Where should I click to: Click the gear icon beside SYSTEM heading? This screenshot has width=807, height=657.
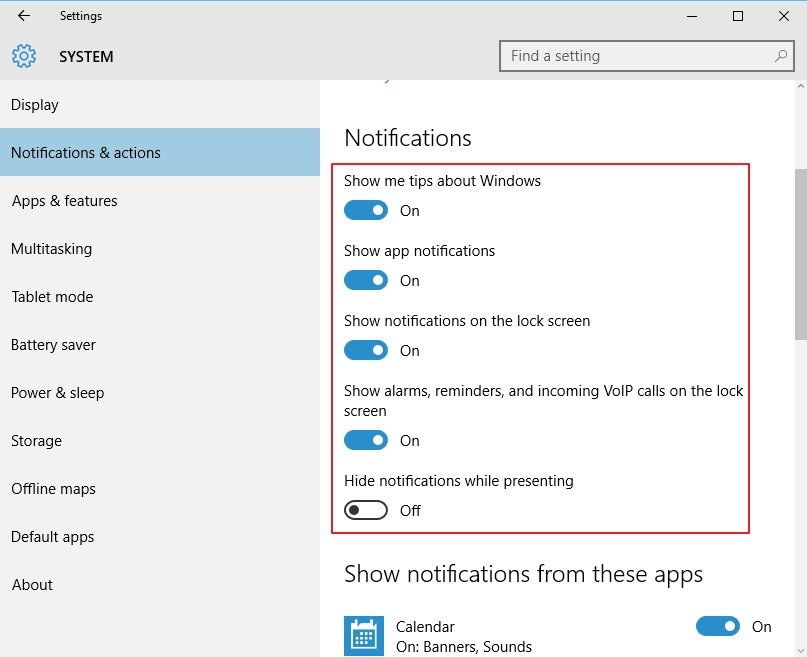(23, 56)
